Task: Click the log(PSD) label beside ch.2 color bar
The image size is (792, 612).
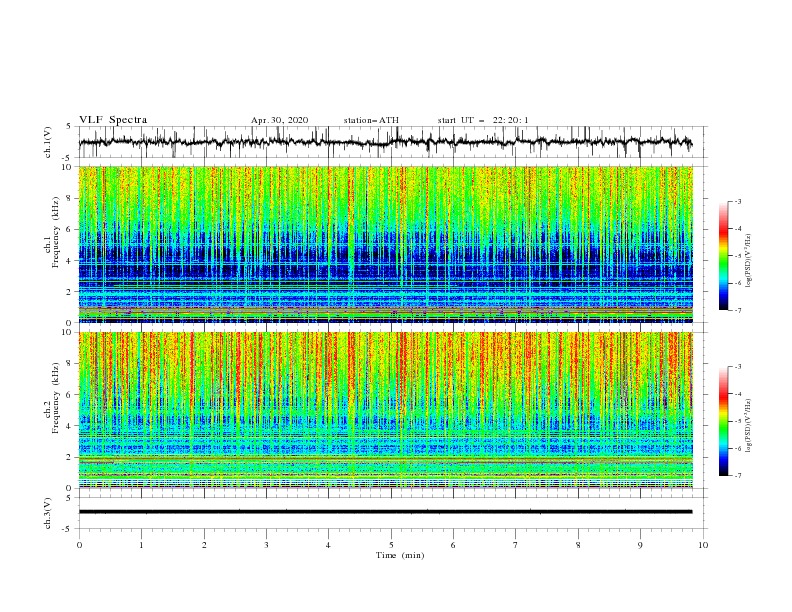Action: [x=748, y=425]
